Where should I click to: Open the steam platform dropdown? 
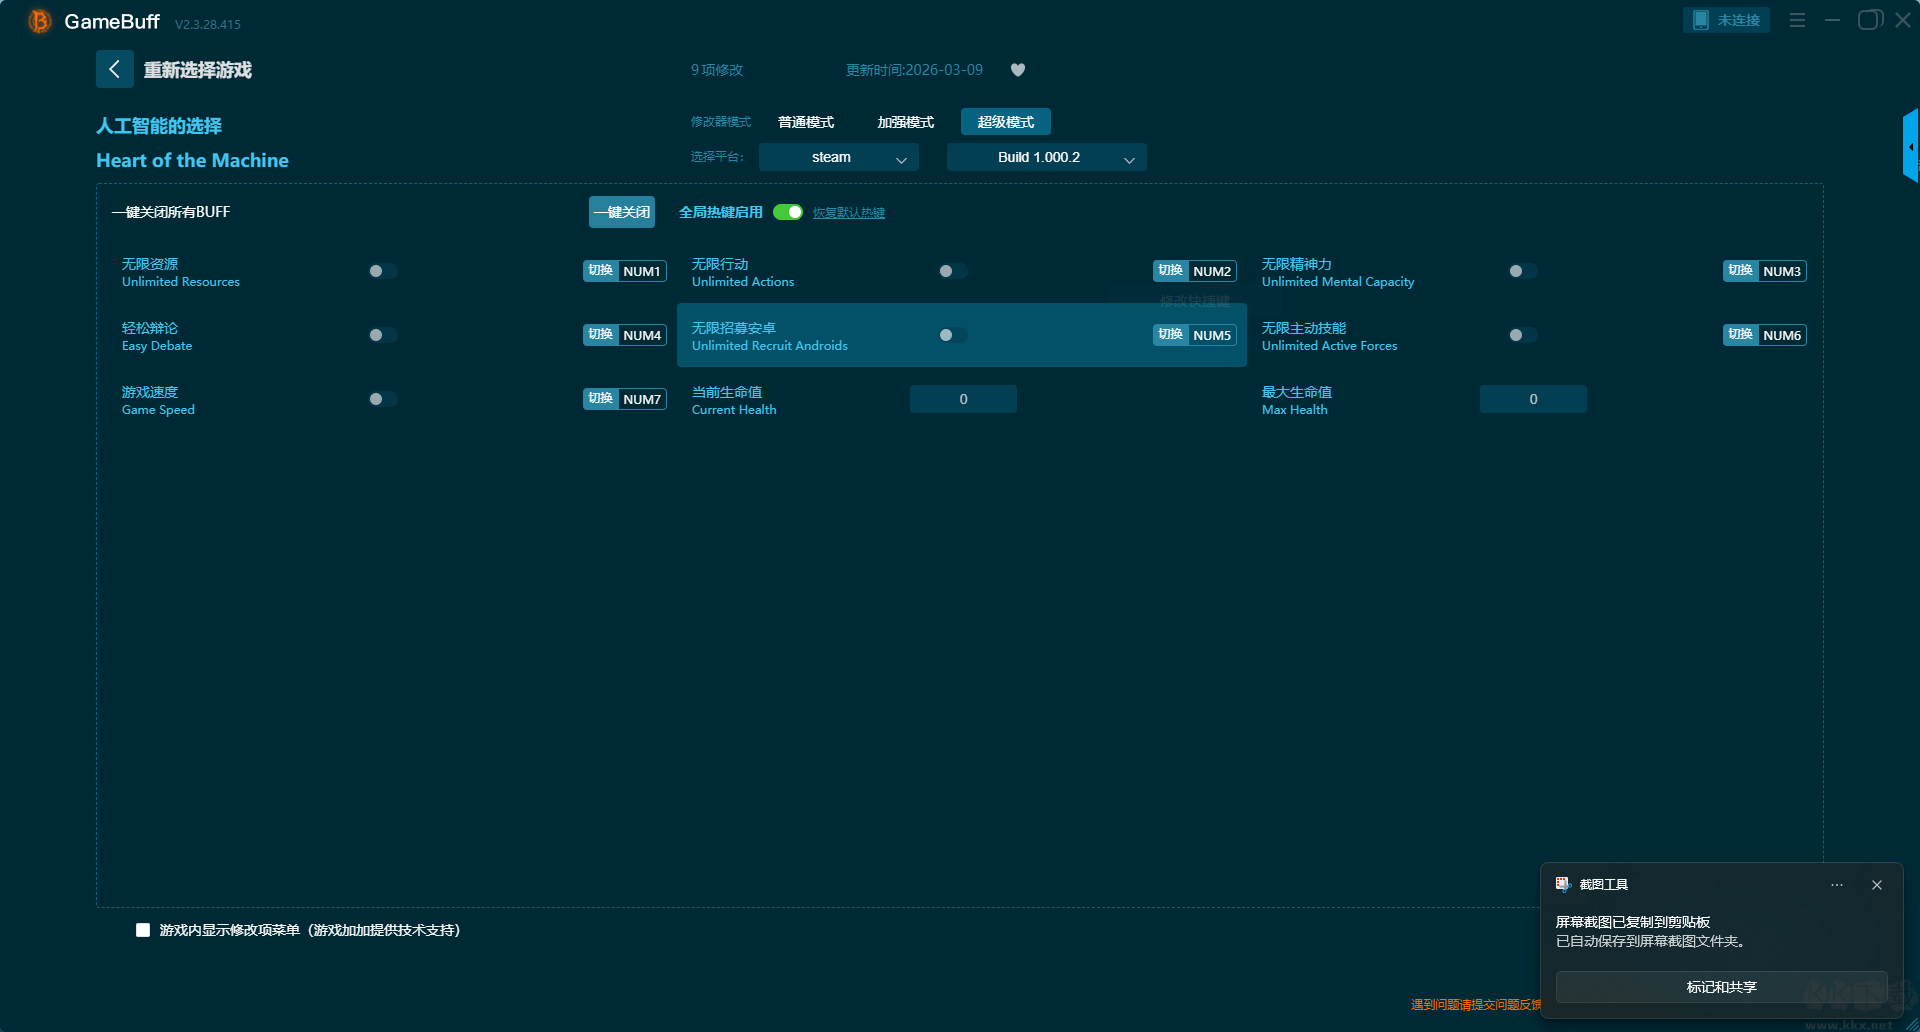click(839, 157)
